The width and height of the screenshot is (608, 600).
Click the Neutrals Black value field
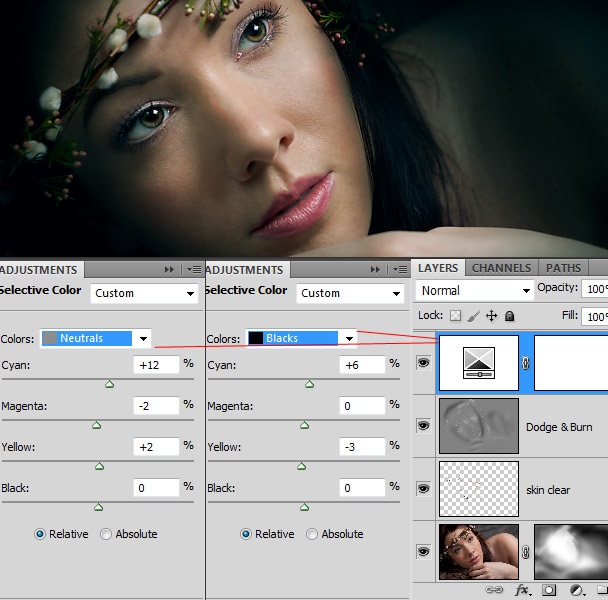tap(156, 488)
